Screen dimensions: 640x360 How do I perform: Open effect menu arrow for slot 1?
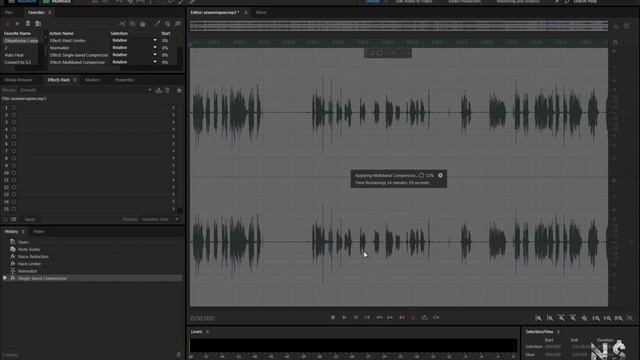173,108
